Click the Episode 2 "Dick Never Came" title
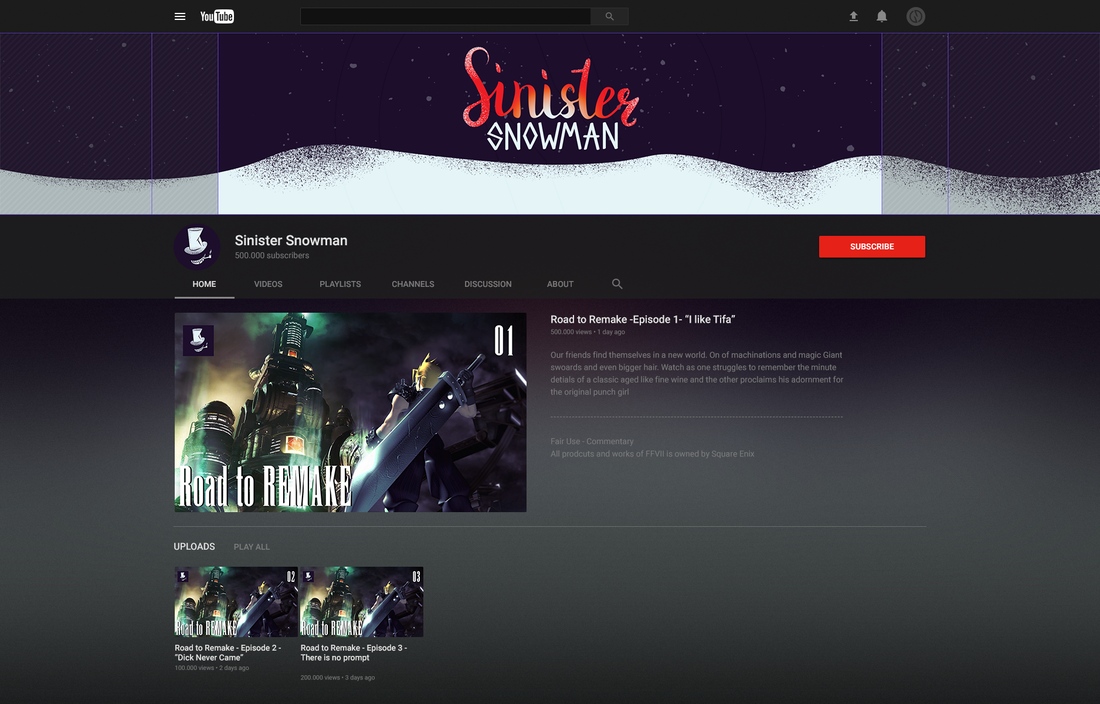This screenshot has height=704, width=1100. 228,653
